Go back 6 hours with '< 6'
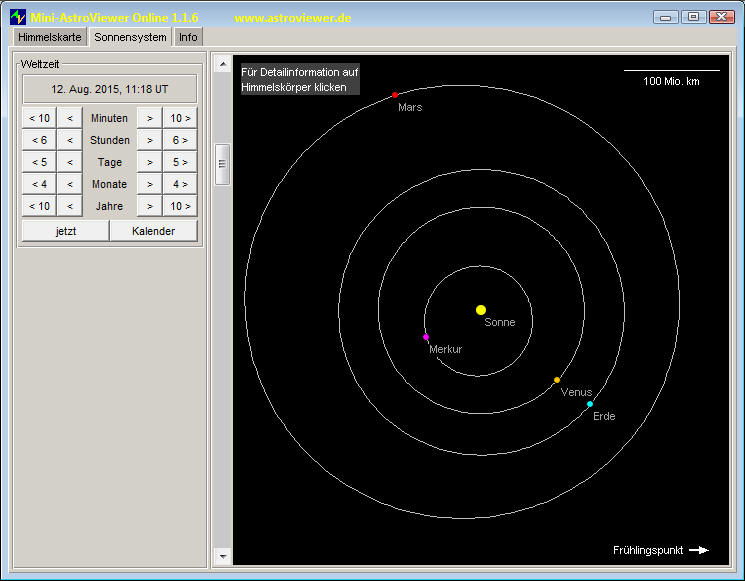This screenshot has height=581, width=745. click(x=39, y=140)
